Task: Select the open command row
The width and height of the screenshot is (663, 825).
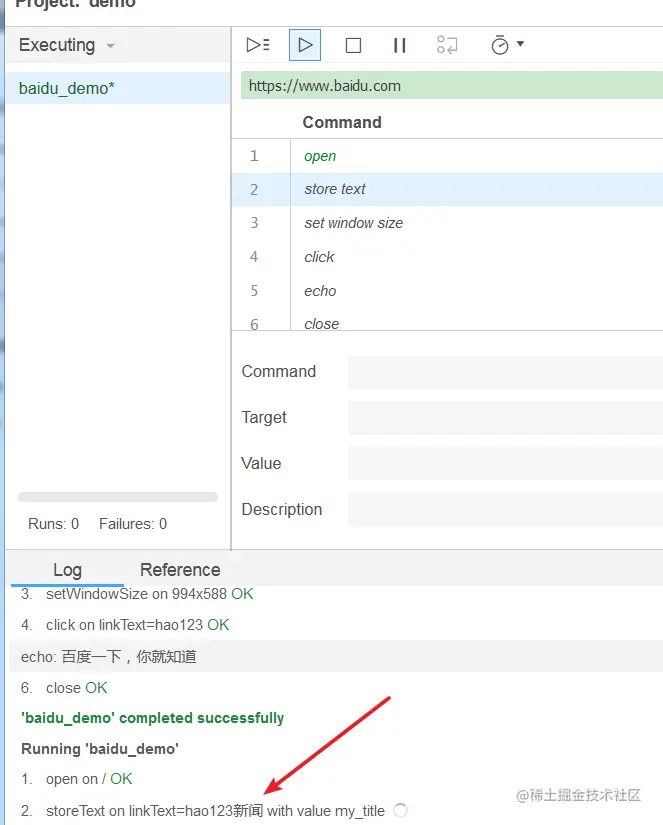Action: coord(447,156)
